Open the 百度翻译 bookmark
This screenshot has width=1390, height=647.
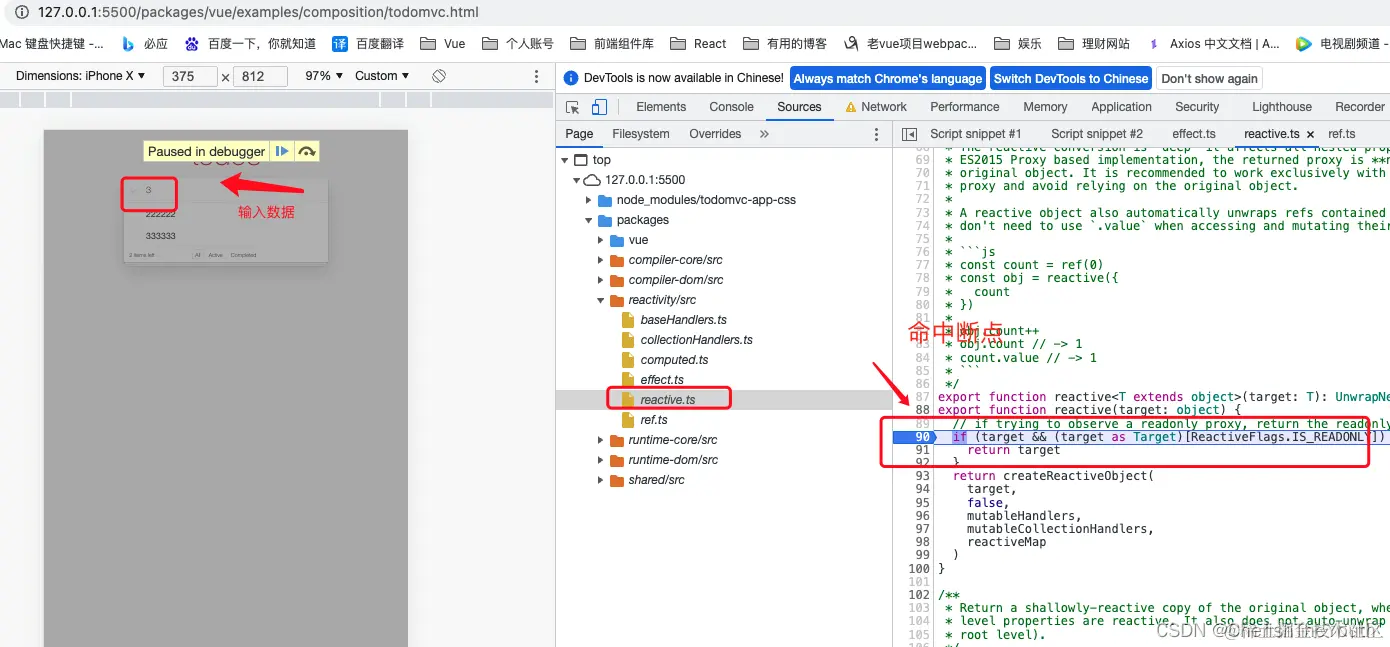[368, 44]
